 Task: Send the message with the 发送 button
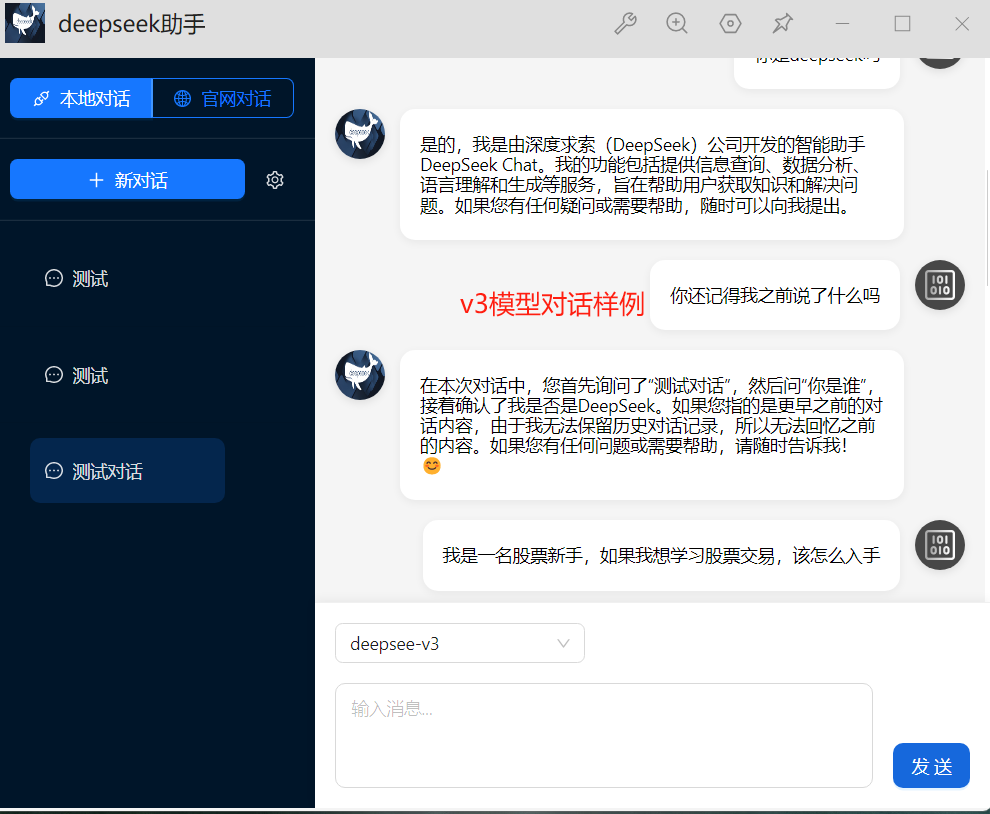point(931,765)
